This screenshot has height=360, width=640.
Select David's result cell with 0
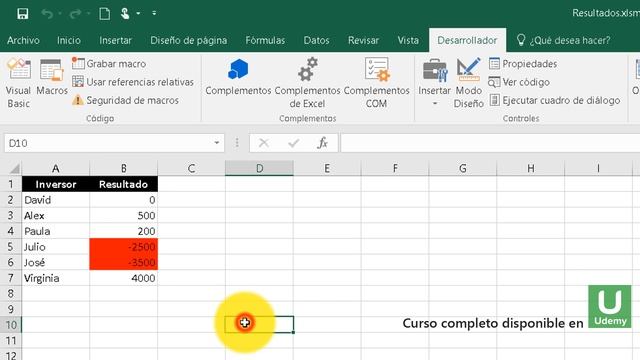coord(124,200)
